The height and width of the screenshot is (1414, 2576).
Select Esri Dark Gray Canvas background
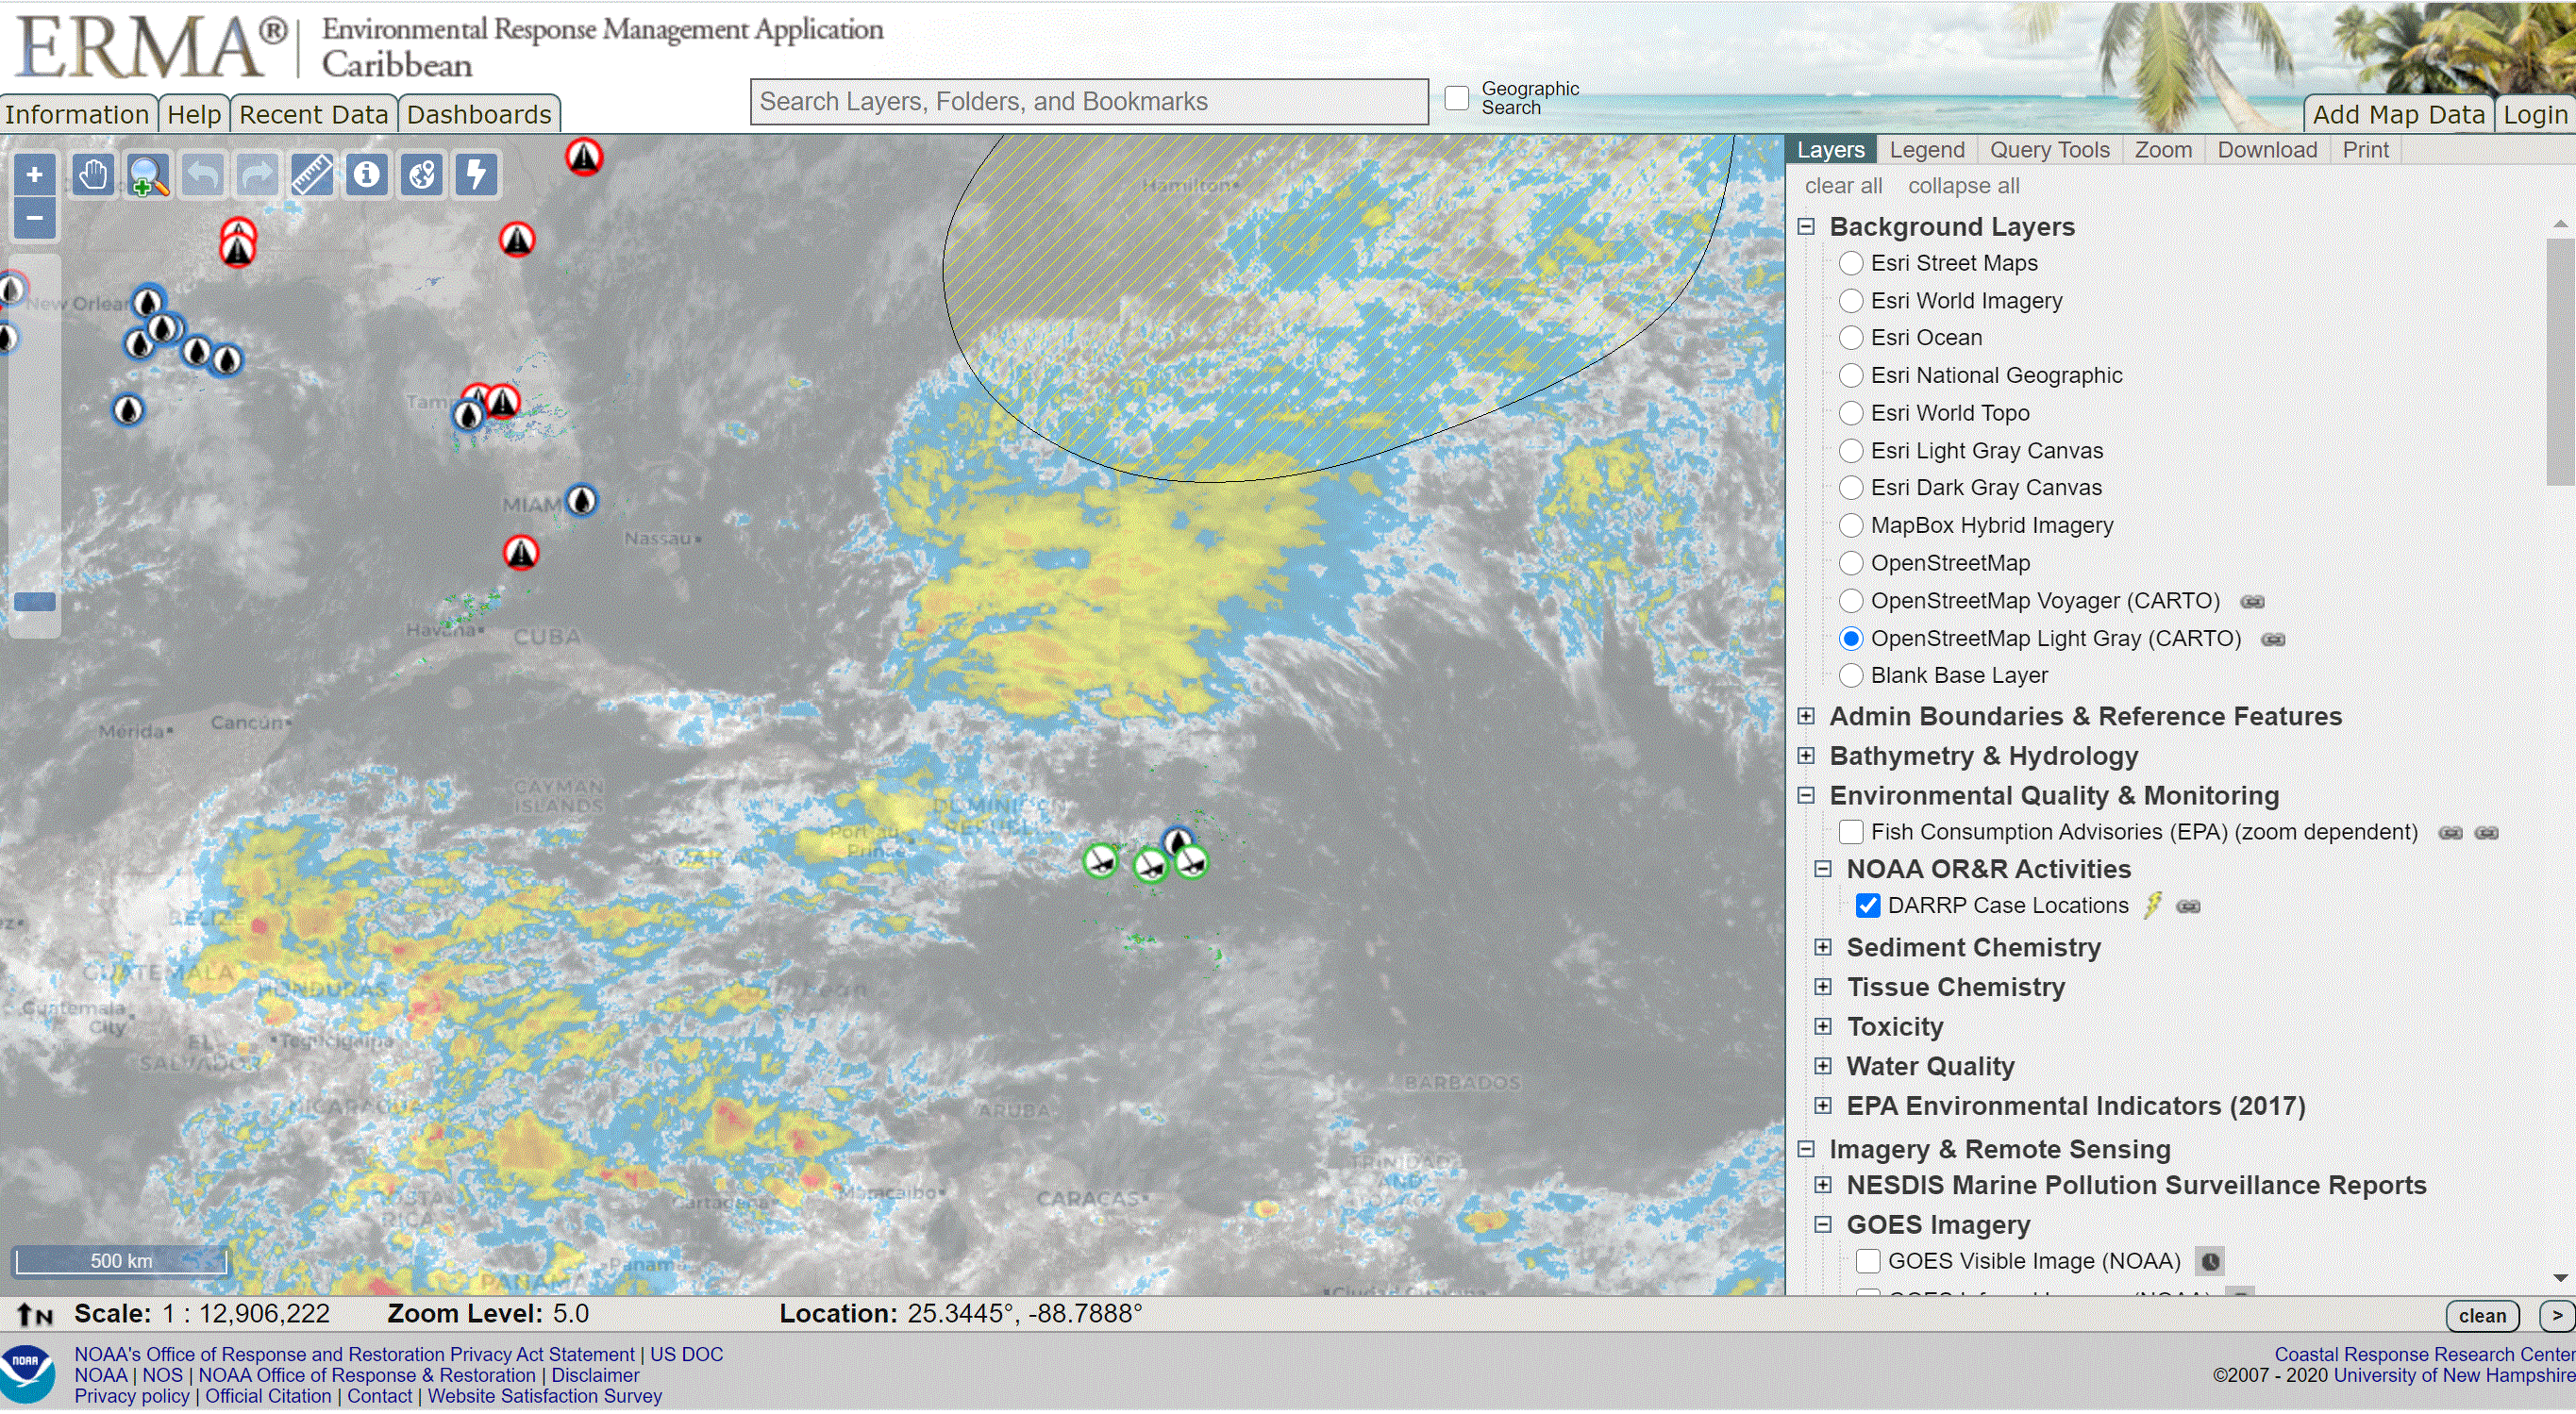click(1851, 488)
